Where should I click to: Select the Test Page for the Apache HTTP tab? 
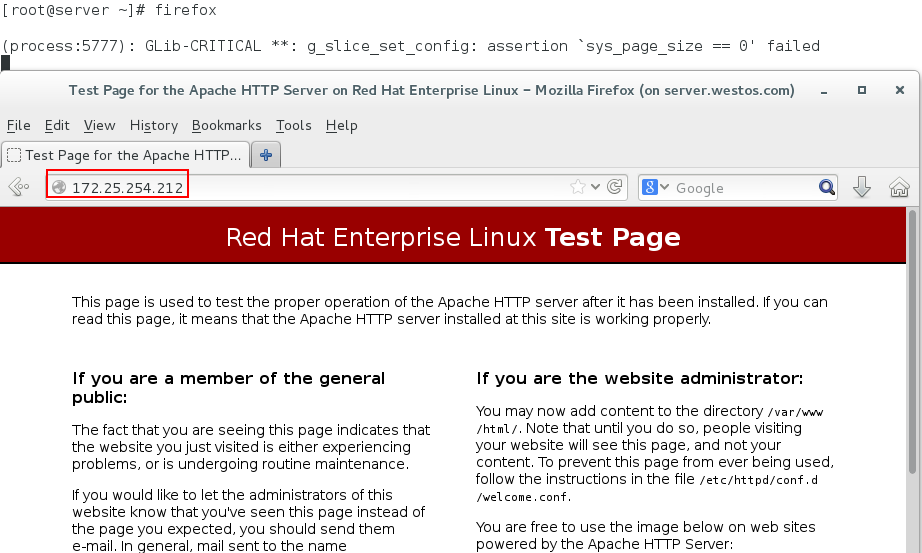pos(126,155)
